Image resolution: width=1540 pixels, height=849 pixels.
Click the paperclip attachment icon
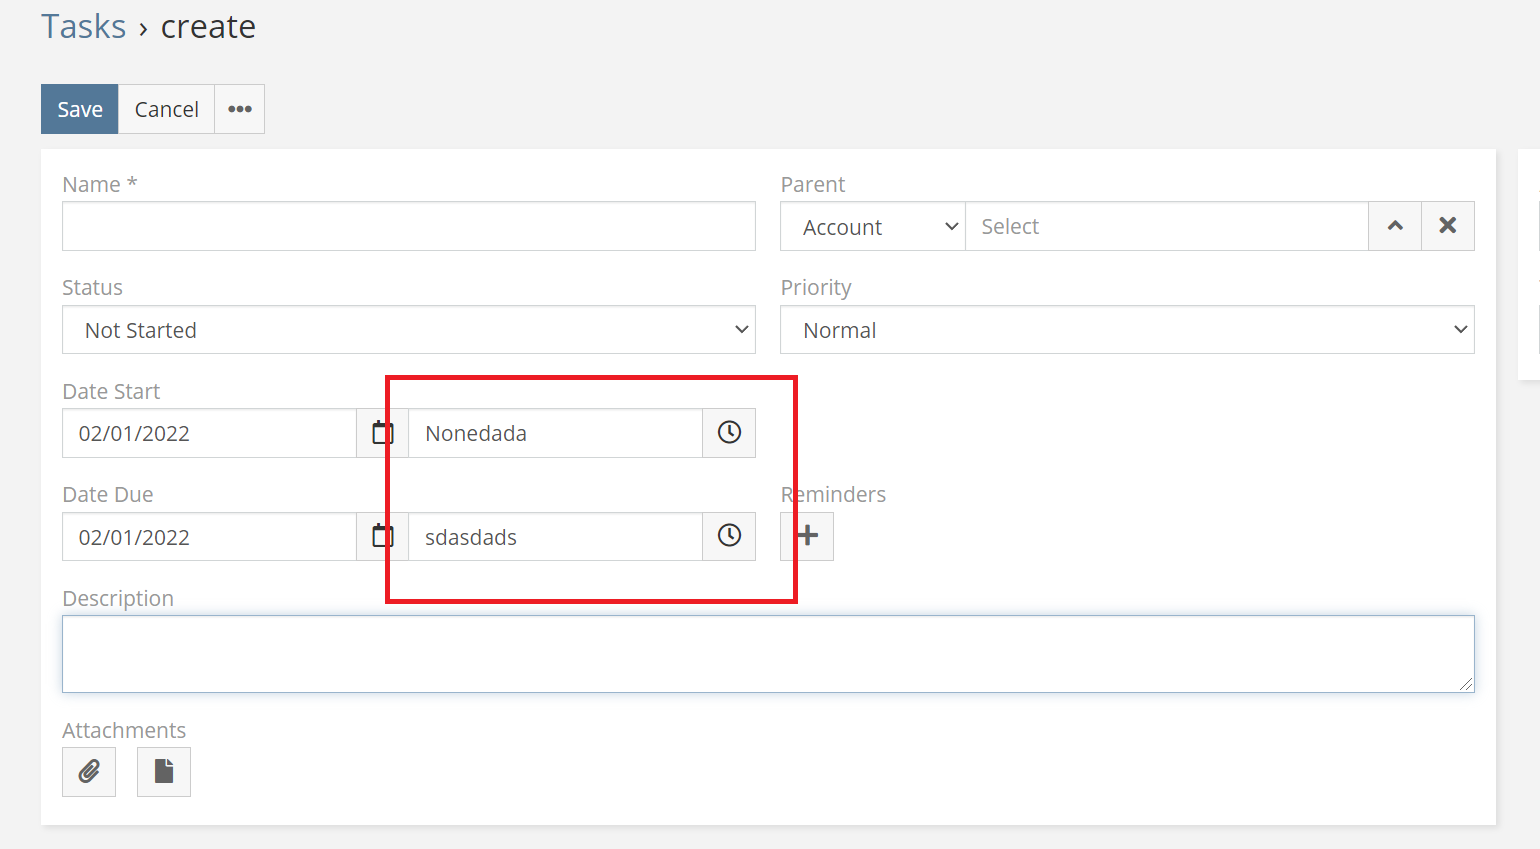88,771
